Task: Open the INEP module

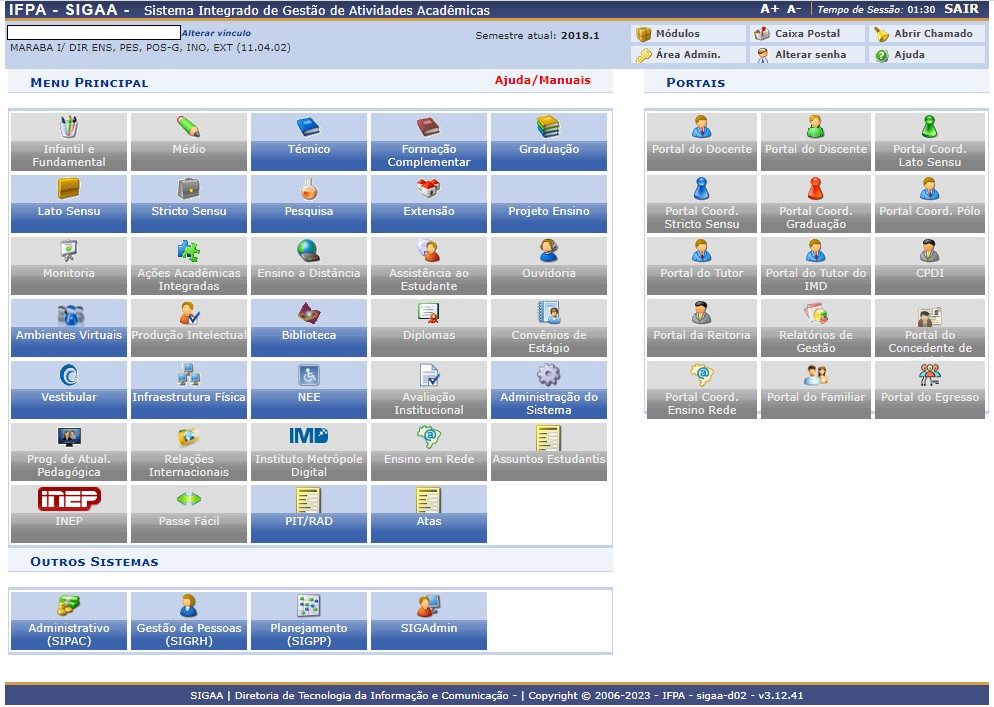Action: click(x=68, y=514)
